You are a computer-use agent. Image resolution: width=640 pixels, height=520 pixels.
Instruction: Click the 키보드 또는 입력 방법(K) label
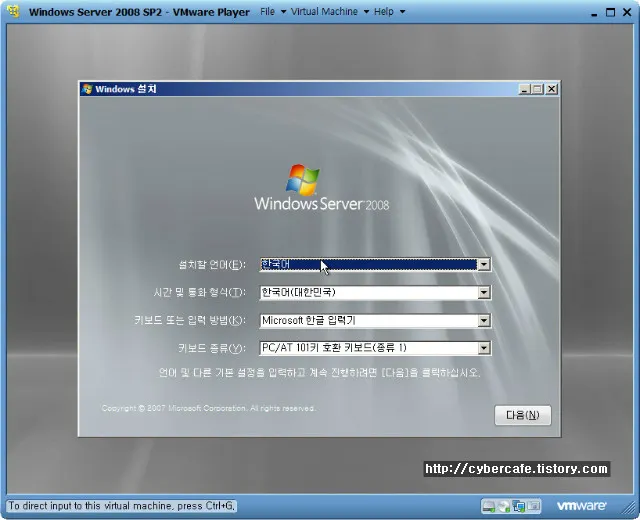pos(190,320)
